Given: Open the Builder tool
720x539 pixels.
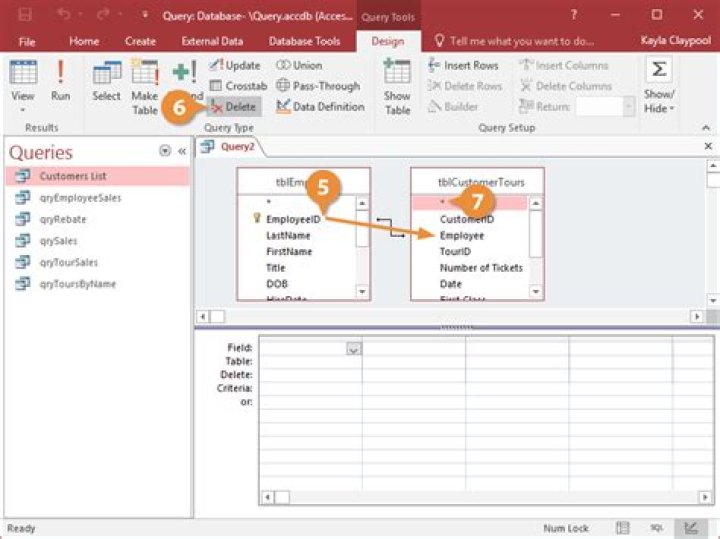Looking at the screenshot, I should (x=453, y=107).
